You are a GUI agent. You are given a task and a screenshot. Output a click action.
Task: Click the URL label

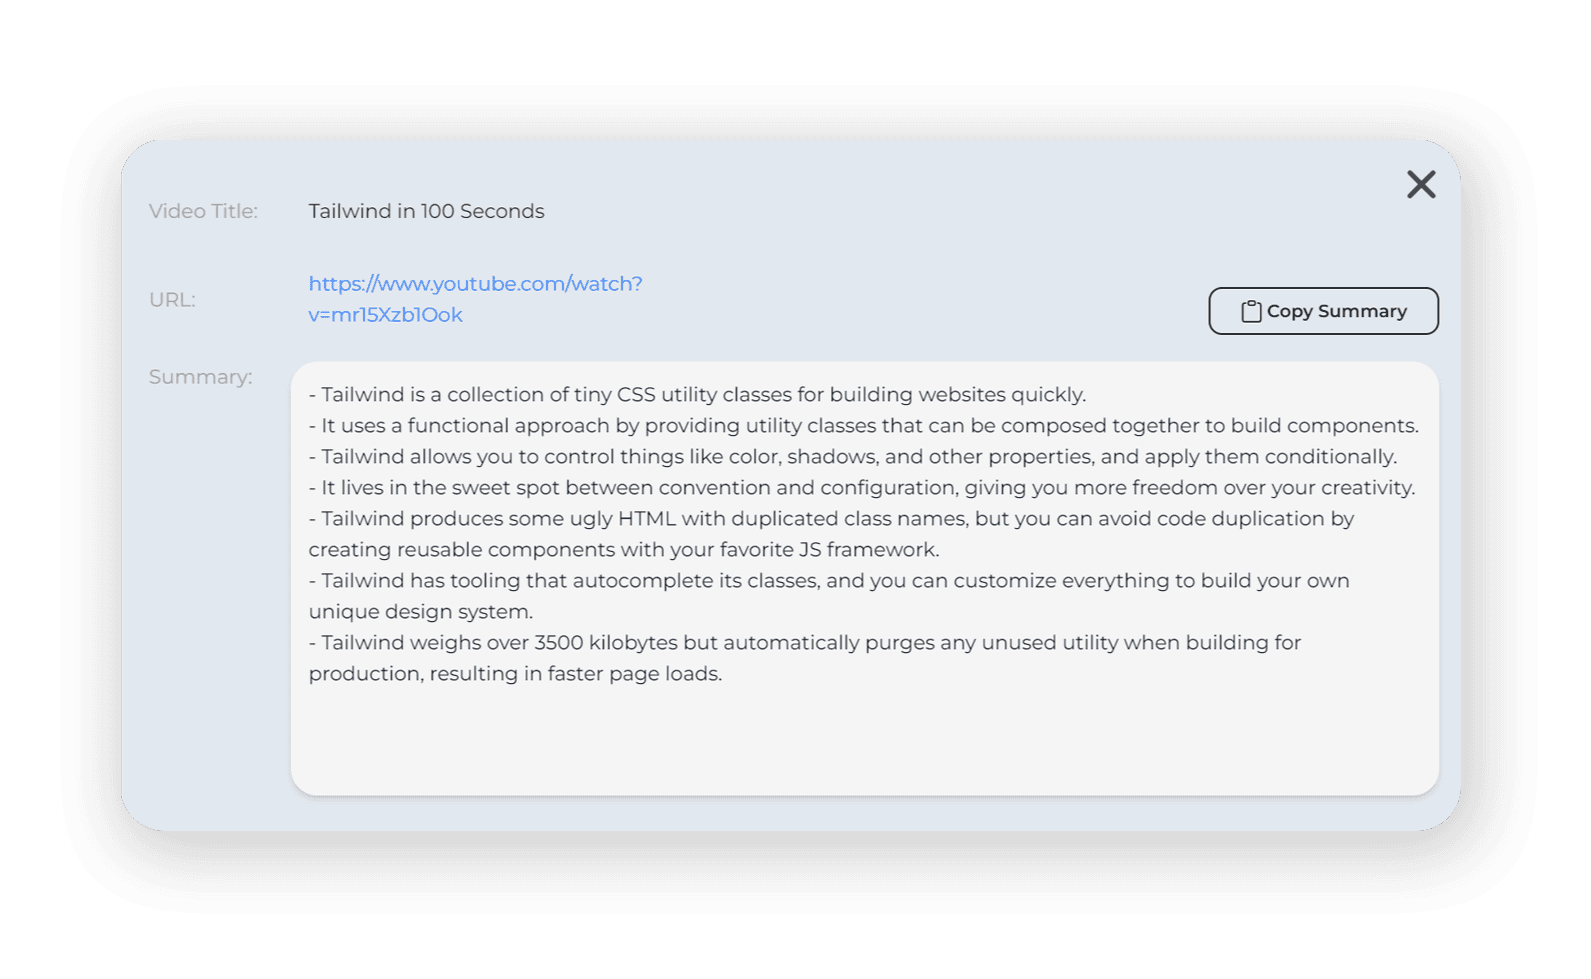[172, 300]
